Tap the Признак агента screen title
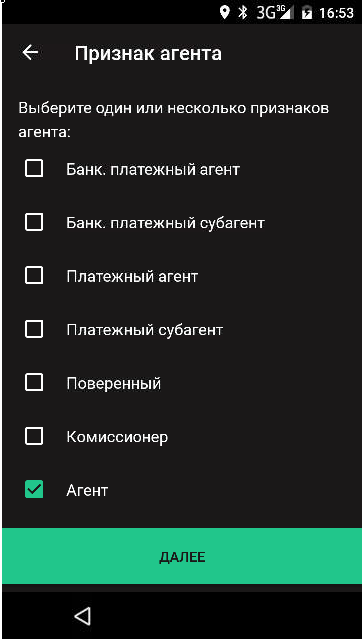The width and height of the screenshot is (362, 639). coord(148,54)
